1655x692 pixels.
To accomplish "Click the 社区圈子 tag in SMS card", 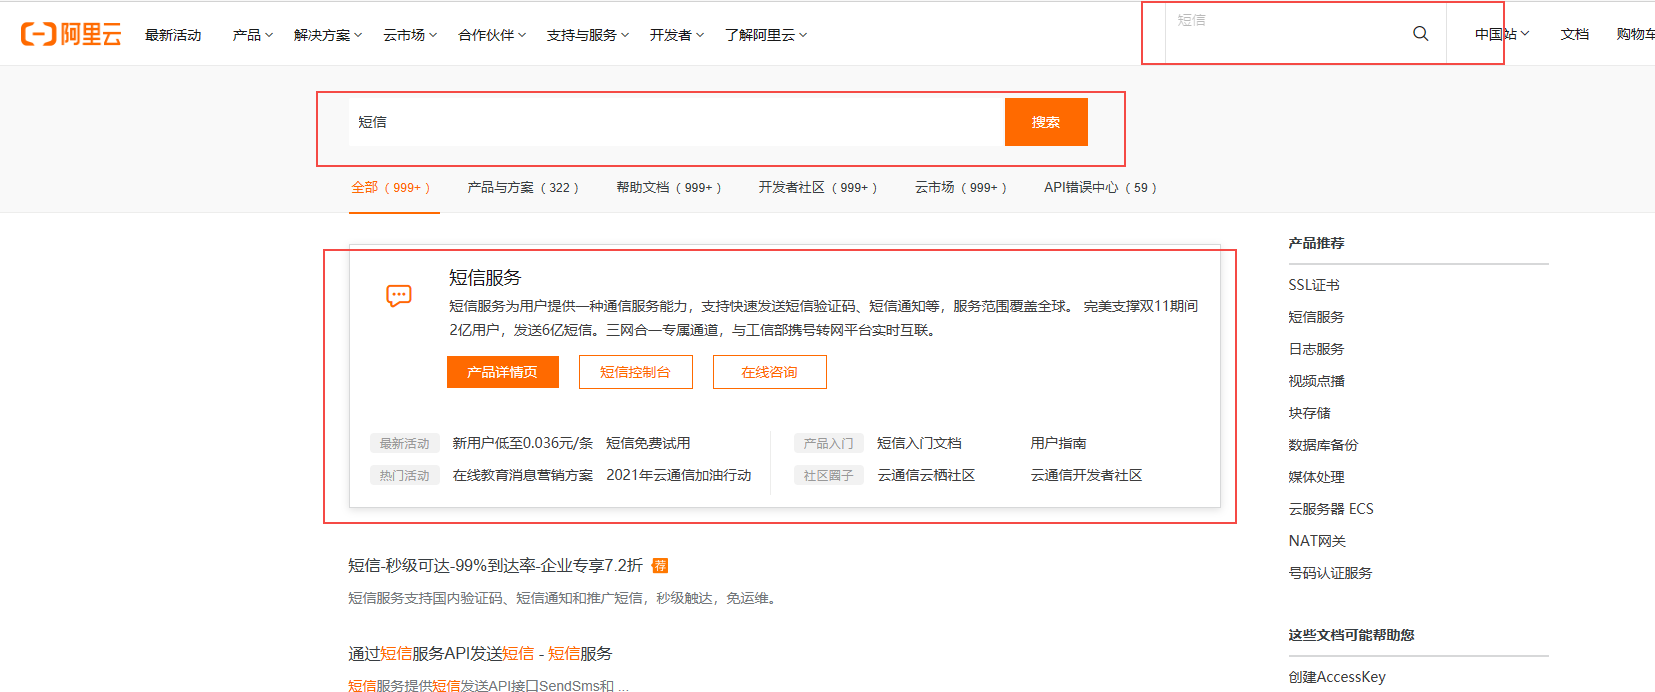I will pos(828,475).
